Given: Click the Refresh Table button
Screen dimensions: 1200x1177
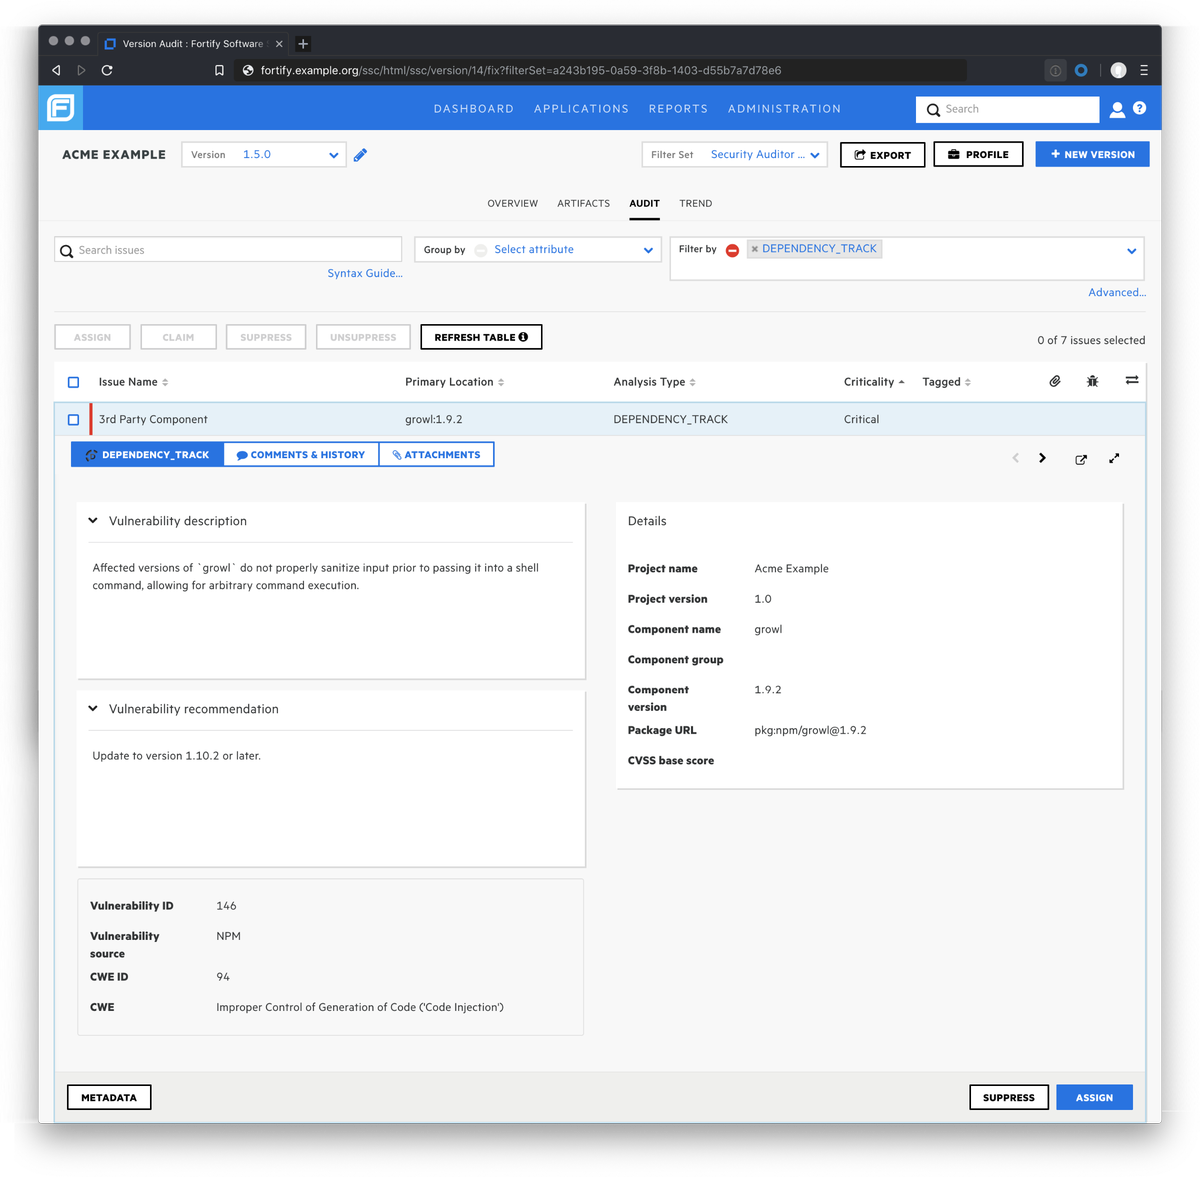Looking at the screenshot, I should 481,338.
